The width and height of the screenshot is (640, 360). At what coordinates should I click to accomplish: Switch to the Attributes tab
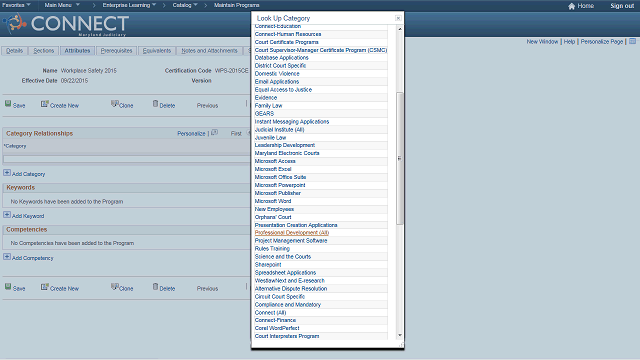[x=77, y=51]
